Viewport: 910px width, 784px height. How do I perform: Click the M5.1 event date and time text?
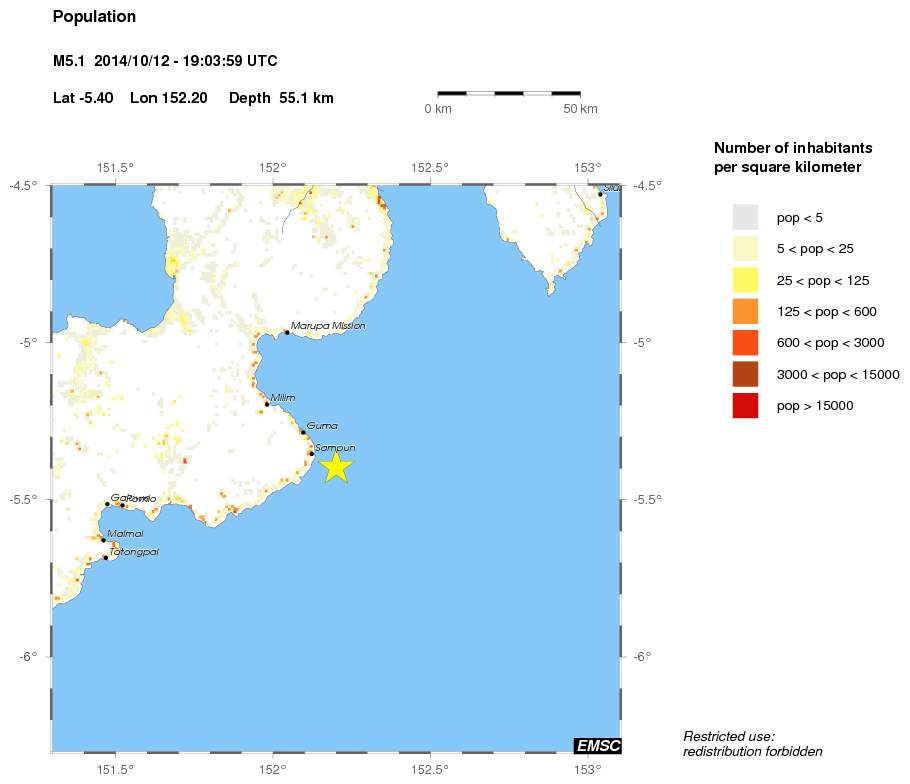(165, 62)
